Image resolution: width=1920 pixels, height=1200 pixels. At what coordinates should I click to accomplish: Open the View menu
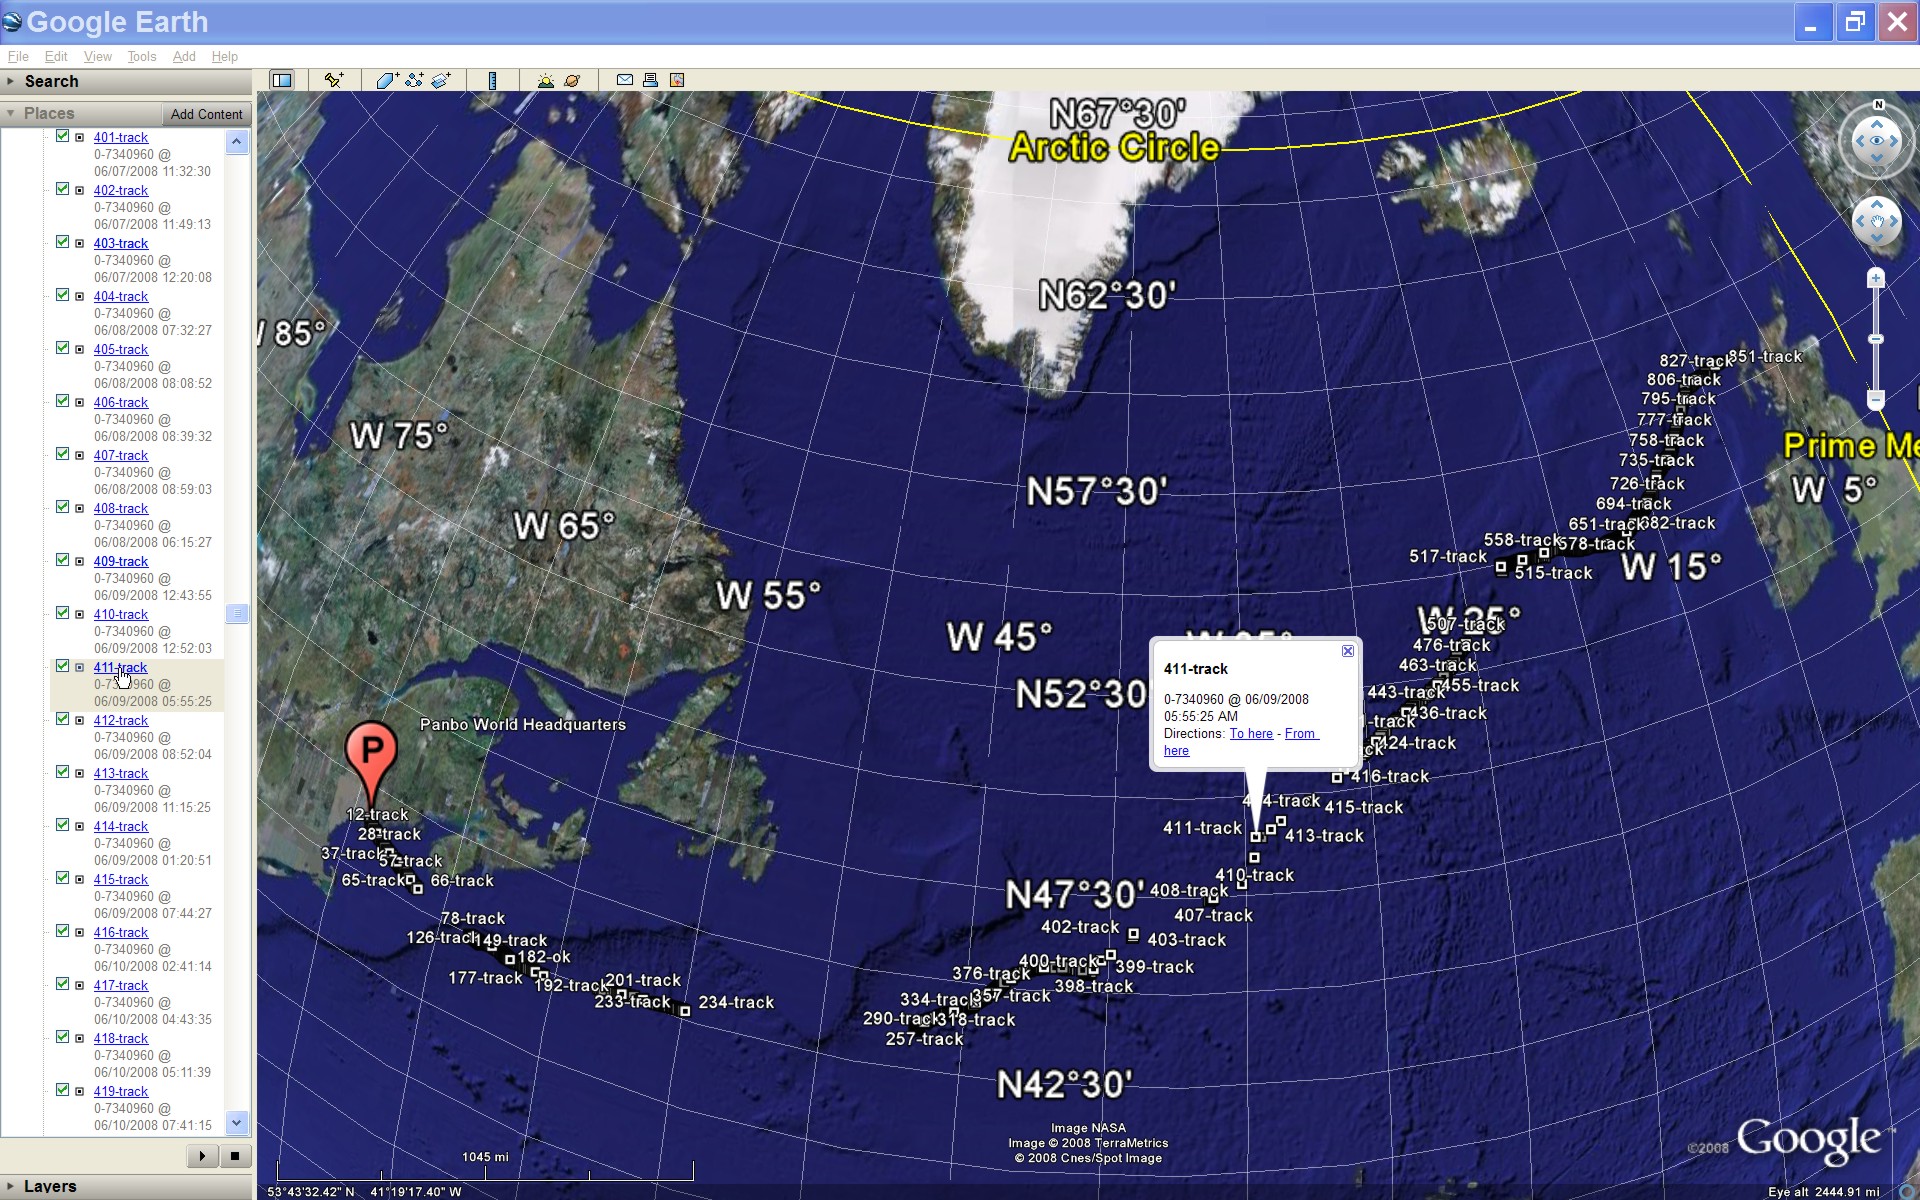97,57
